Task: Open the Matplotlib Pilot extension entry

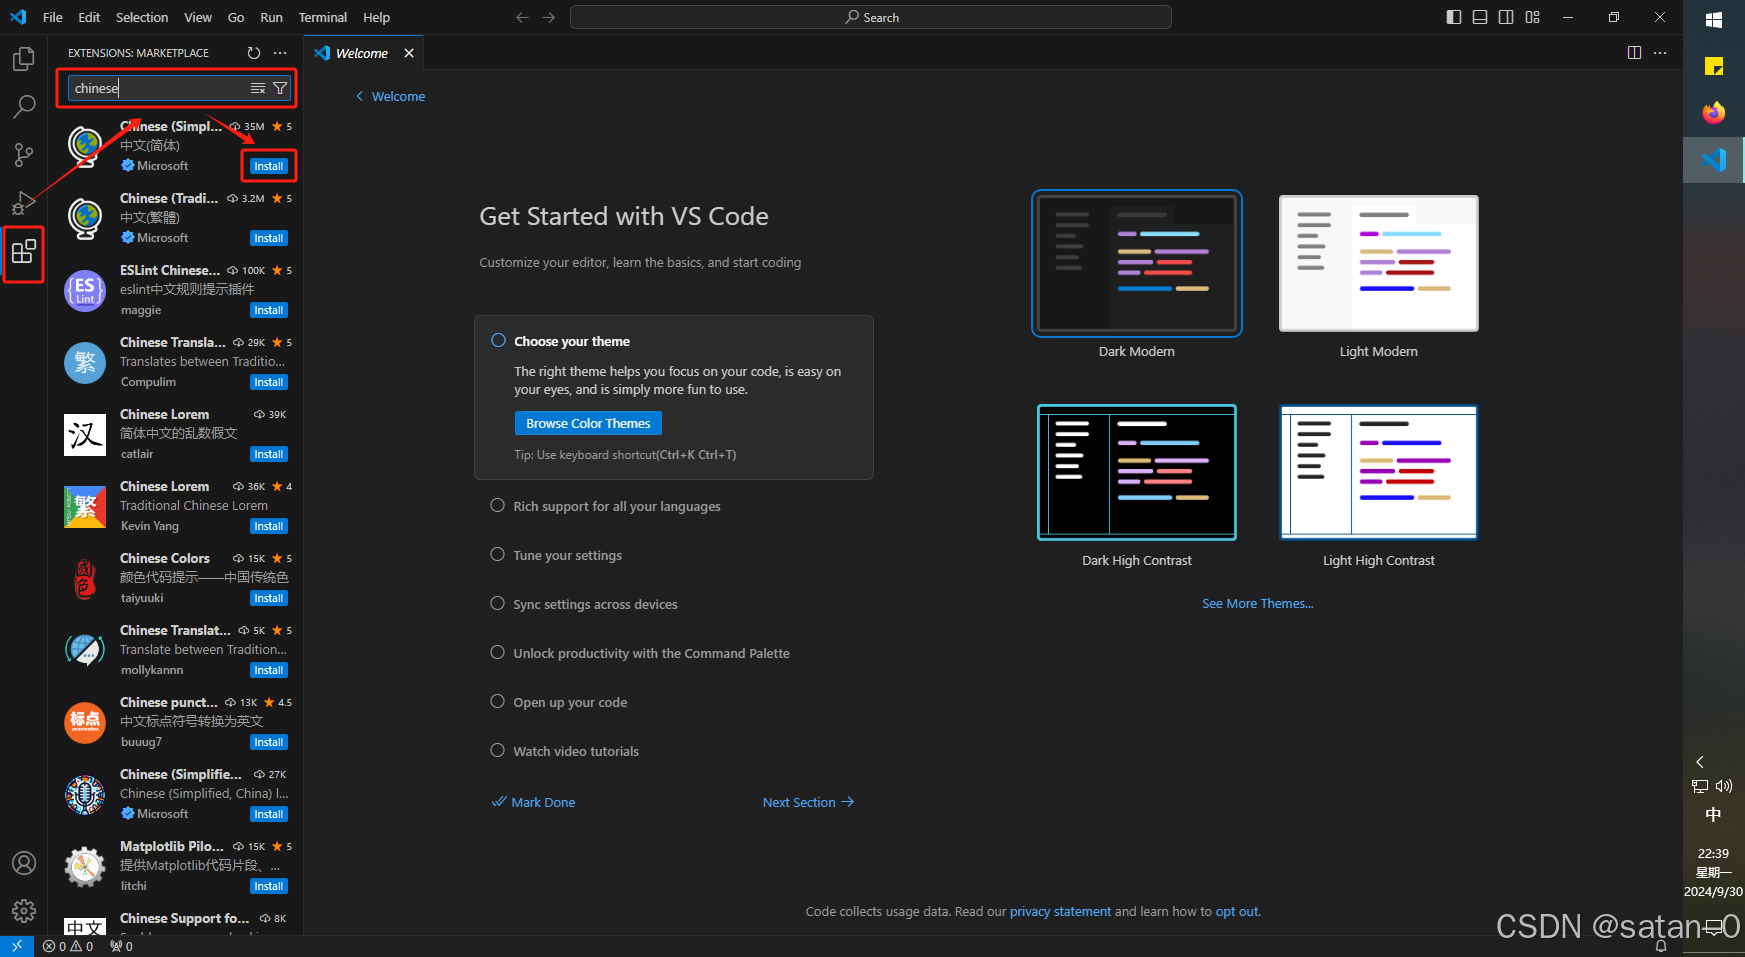Action: [x=176, y=866]
